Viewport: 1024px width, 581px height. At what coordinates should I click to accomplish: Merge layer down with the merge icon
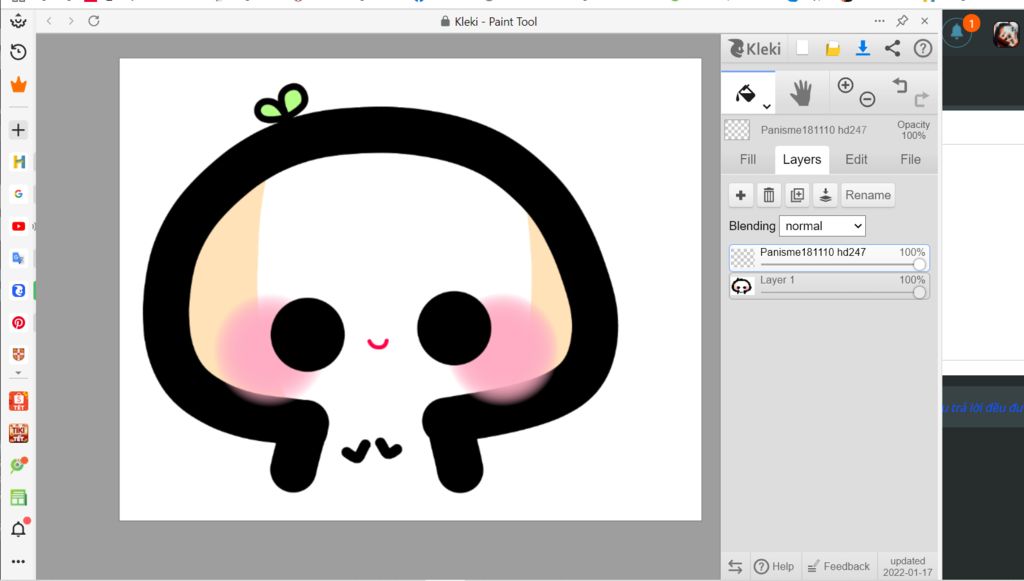pyautogui.click(x=825, y=195)
